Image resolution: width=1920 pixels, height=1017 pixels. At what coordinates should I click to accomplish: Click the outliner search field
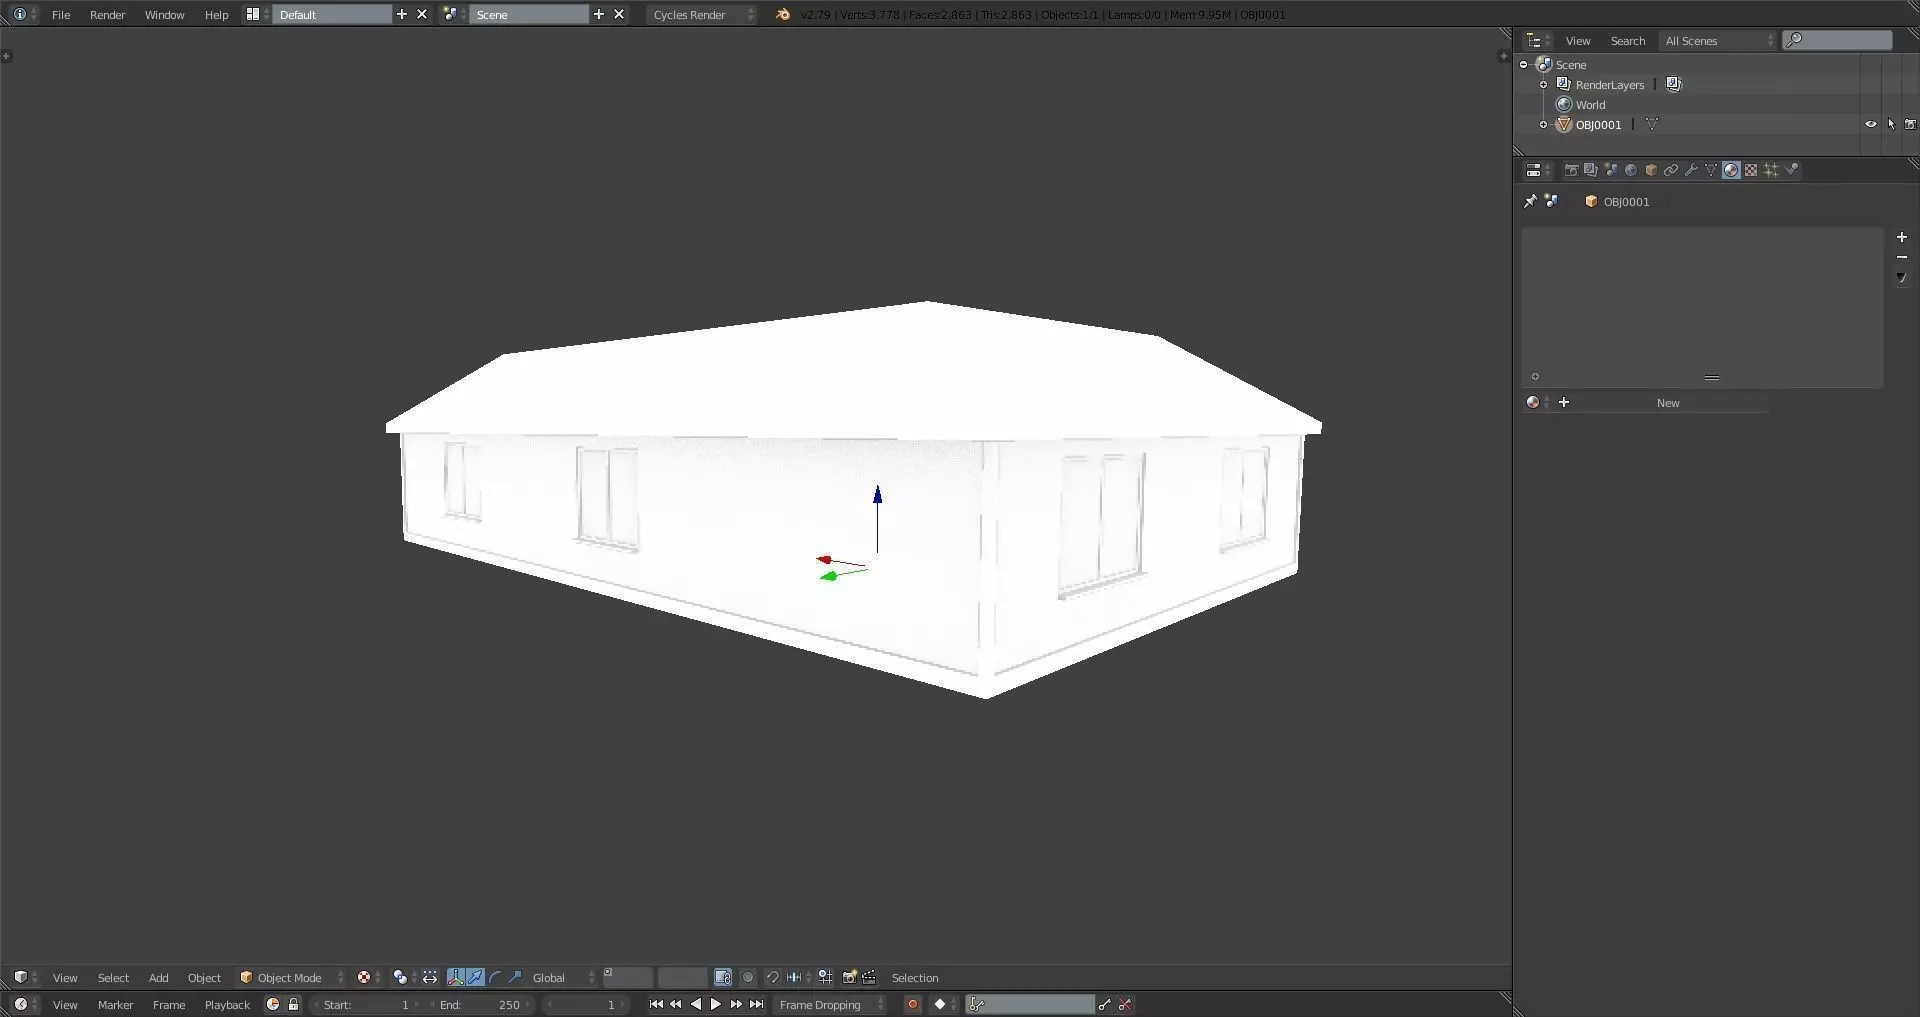[1837, 40]
